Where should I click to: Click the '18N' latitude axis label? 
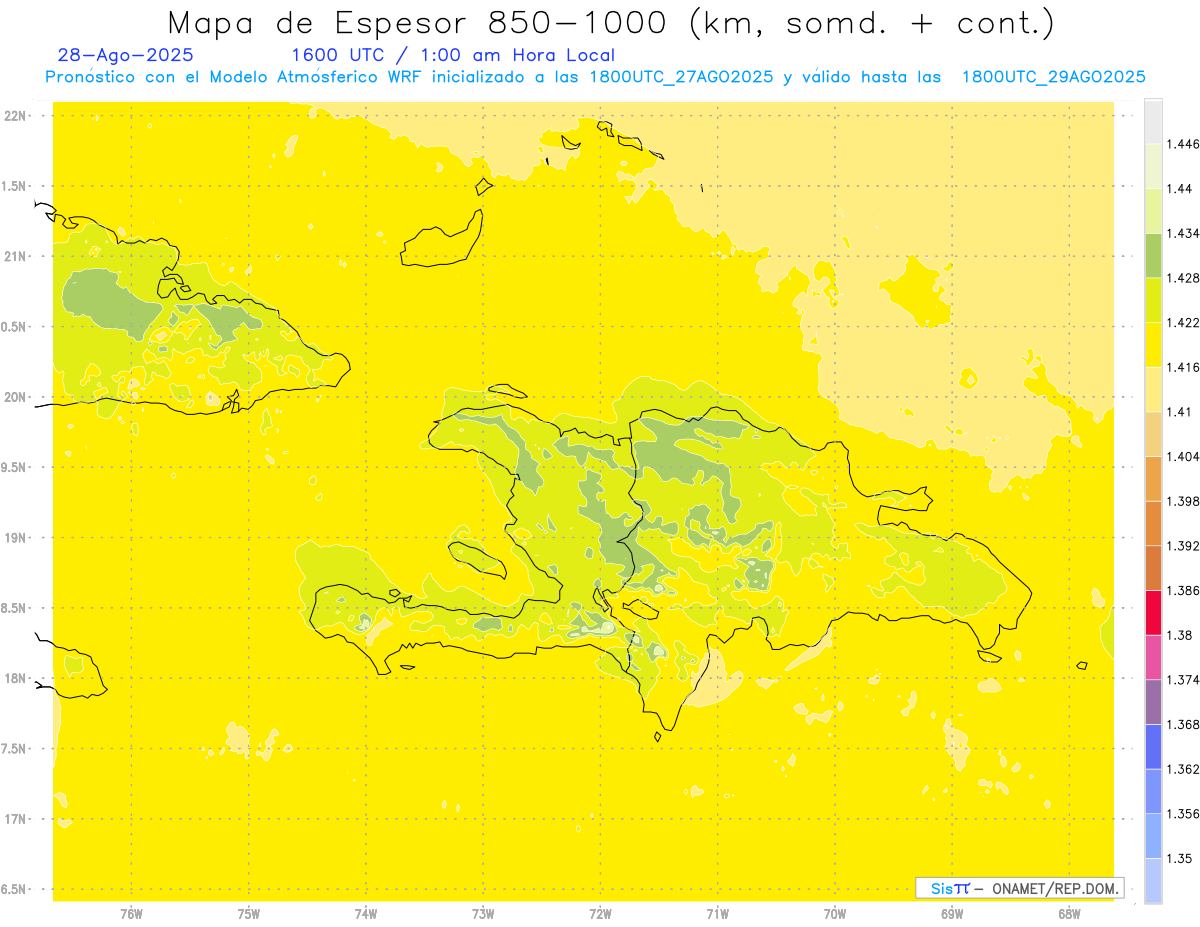point(16,678)
